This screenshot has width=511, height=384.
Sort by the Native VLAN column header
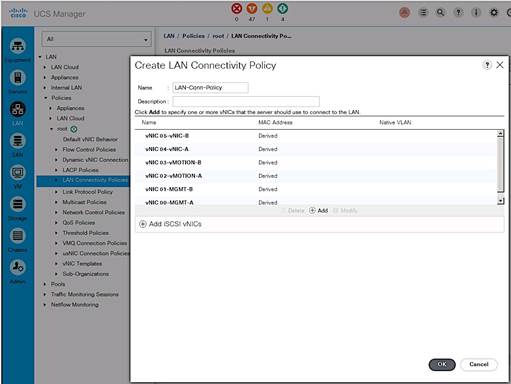[x=395, y=123]
